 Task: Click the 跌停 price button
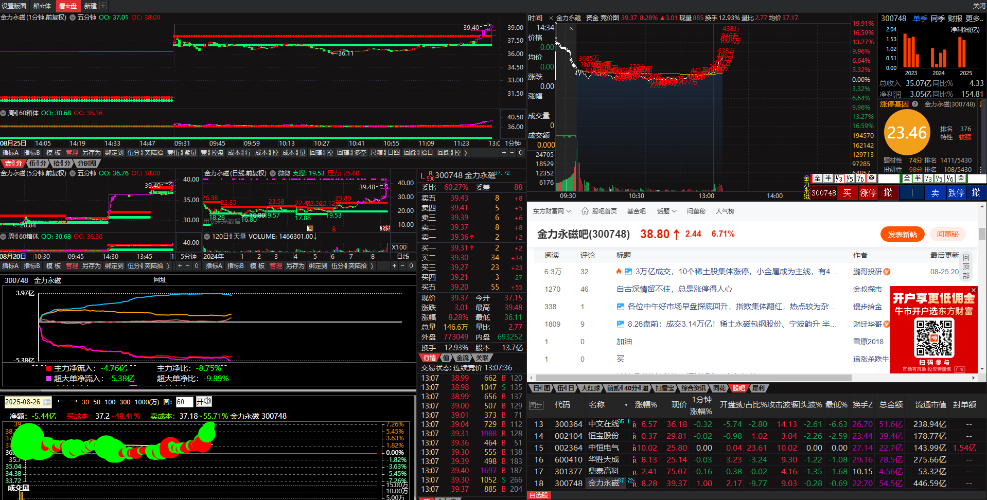[956, 193]
